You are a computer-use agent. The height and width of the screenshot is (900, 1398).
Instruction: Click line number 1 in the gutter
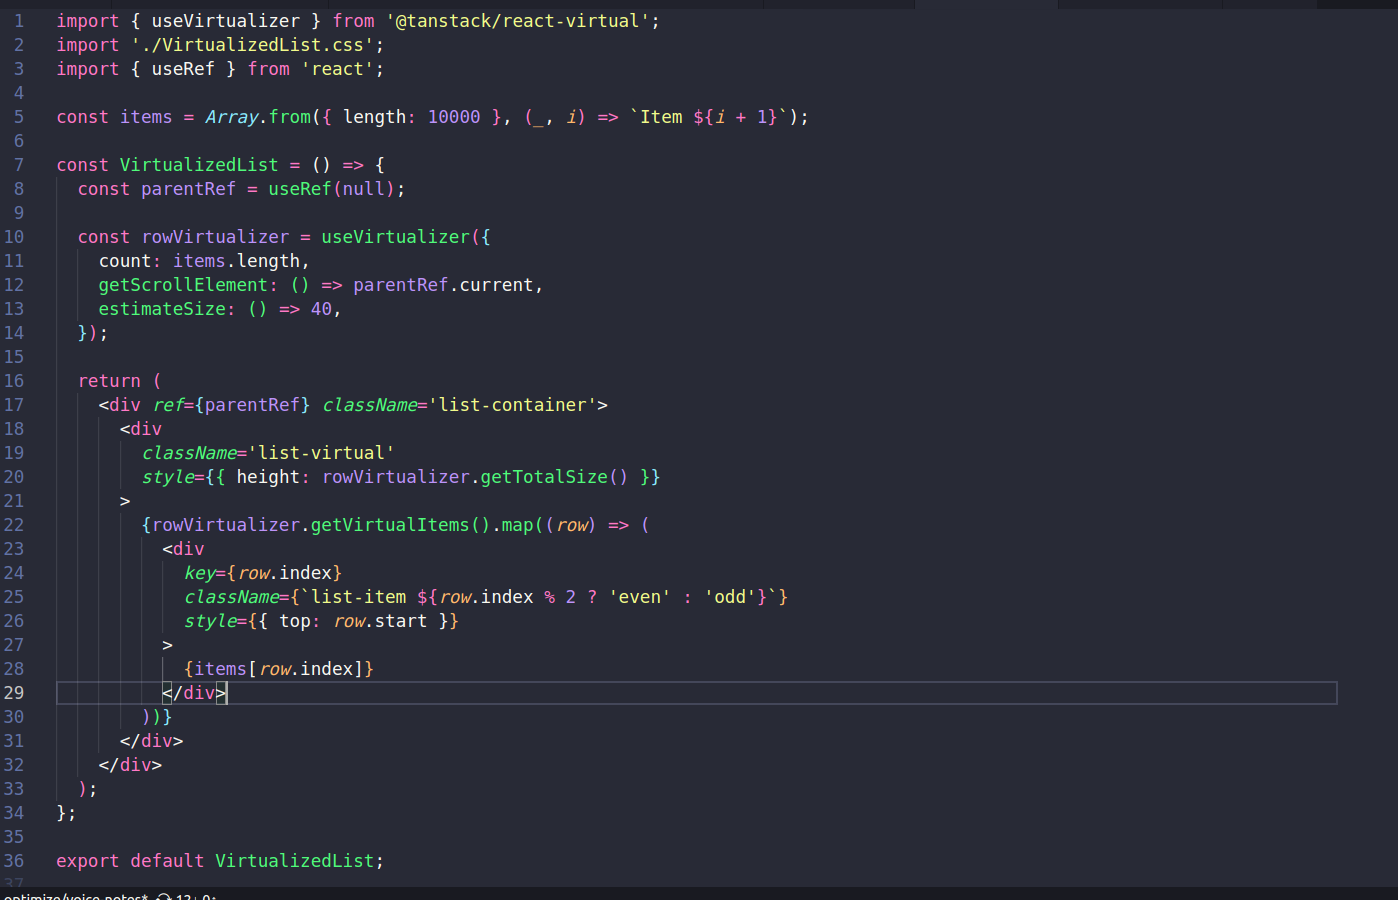click(18, 21)
